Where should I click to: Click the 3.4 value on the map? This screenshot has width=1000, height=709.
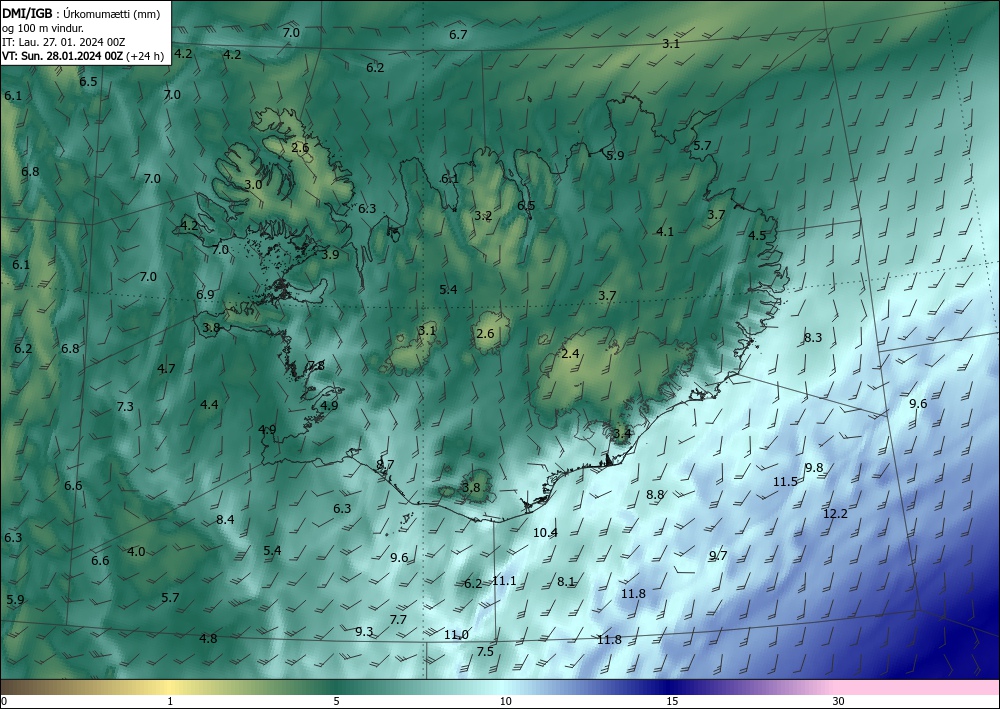coord(622,434)
